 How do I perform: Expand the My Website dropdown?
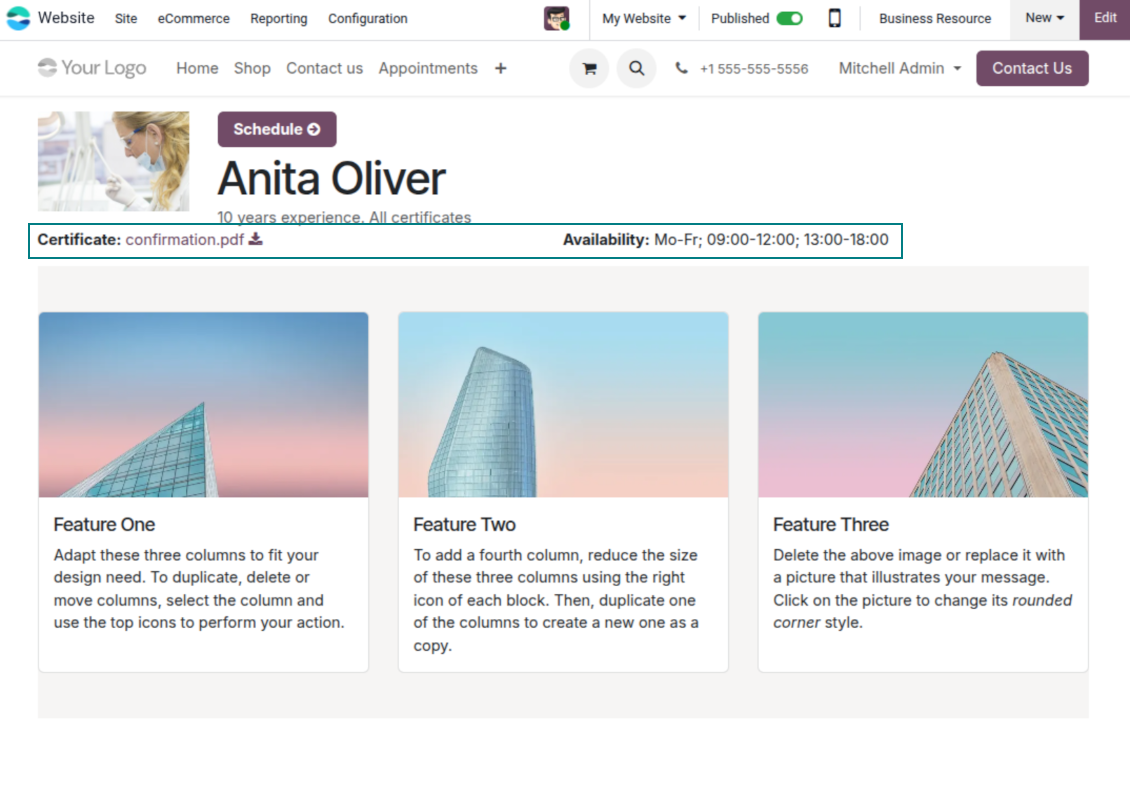click(x=643, y=18)
